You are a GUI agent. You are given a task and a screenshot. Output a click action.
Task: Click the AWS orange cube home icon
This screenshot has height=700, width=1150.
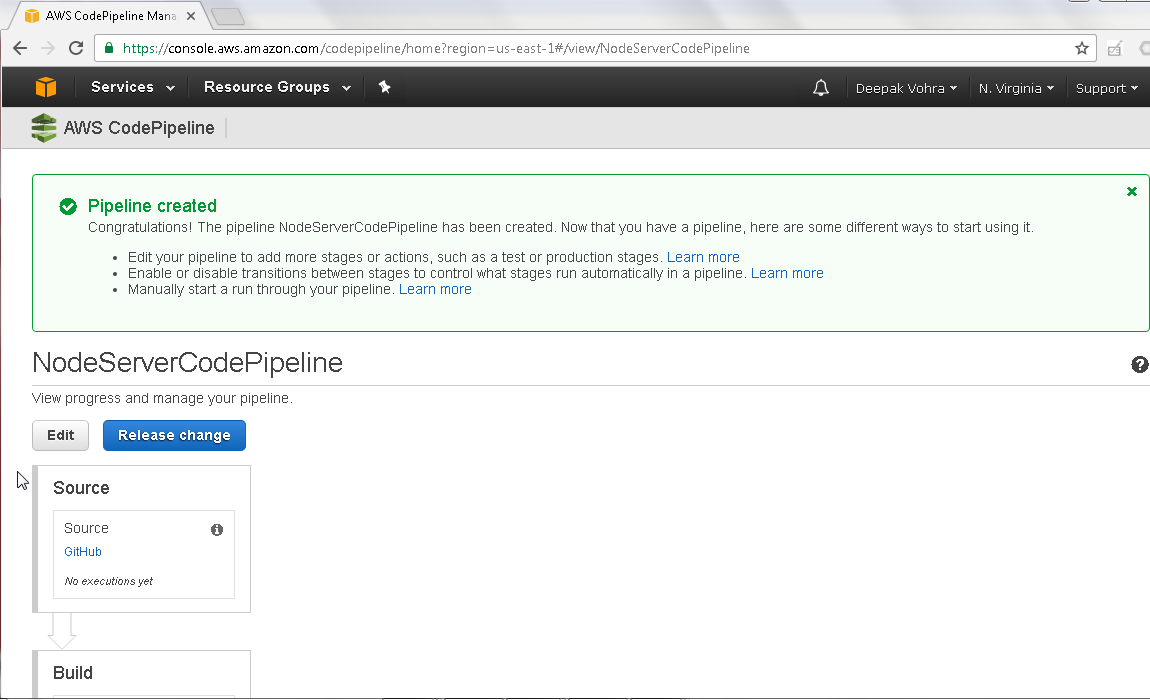coord(45,87)
